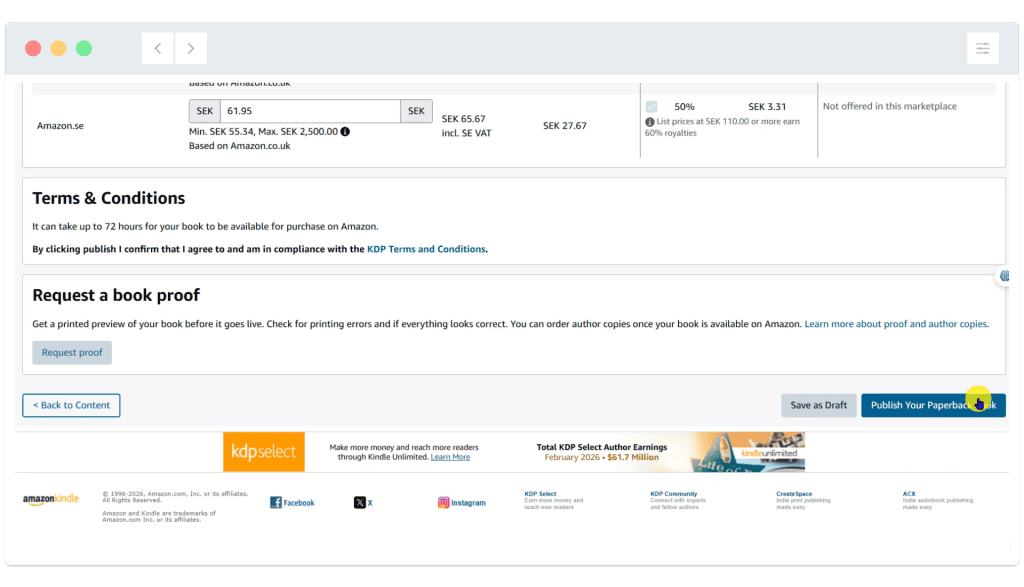The width and height of the screenshot is (1024, 587).
Task: Click the left SEK currency label of price field
Action: 205,111
